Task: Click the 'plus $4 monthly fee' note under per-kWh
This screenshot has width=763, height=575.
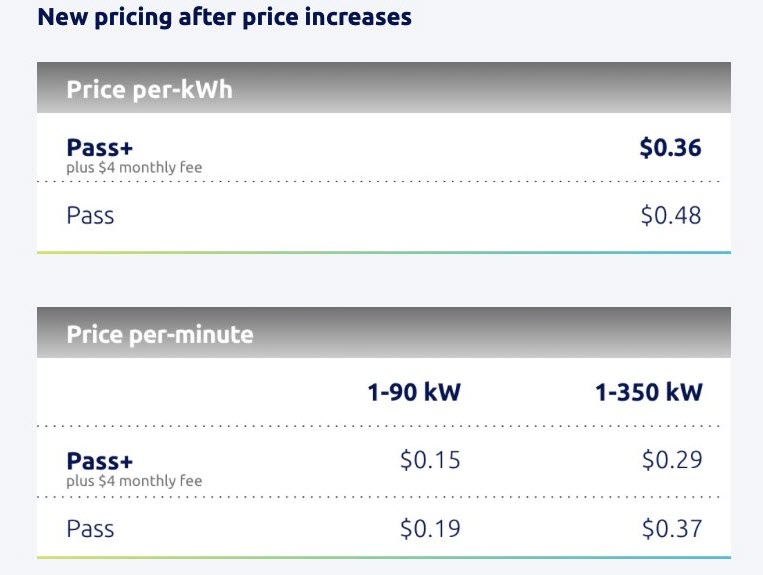Action: (x=134, y=168)
